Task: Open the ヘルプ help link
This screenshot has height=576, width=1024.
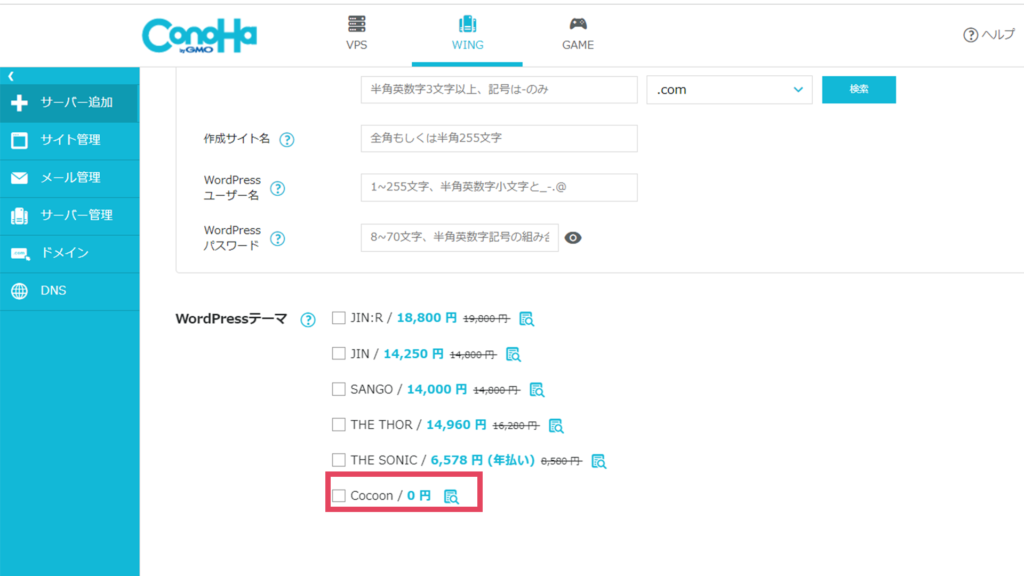Action: tap(989, 35)
